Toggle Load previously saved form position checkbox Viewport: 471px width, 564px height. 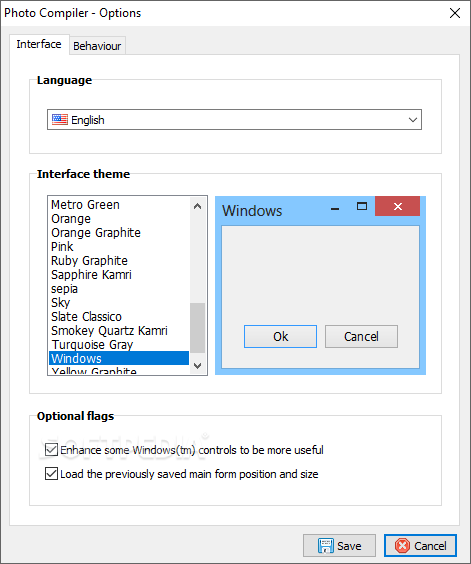51,474
